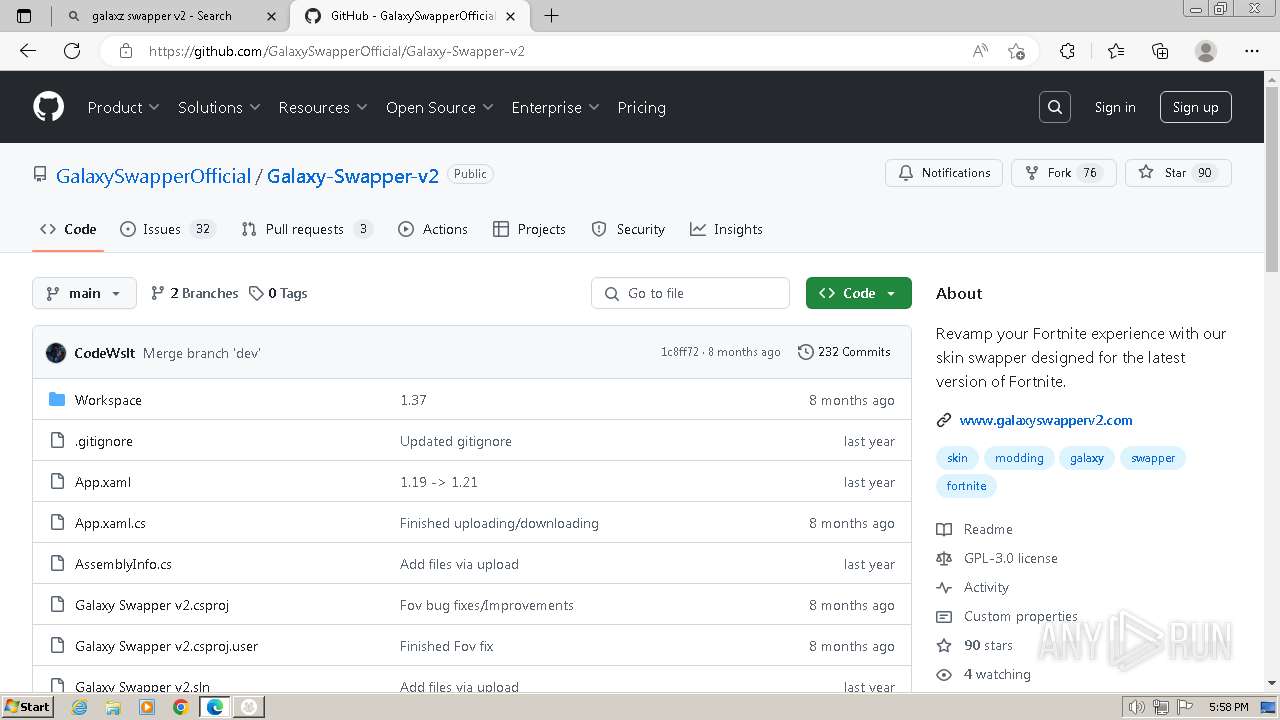This screenshot has height=720, width=1280.
Task: Open browser tab actions menu icon
Action: [x=24, y=15]
